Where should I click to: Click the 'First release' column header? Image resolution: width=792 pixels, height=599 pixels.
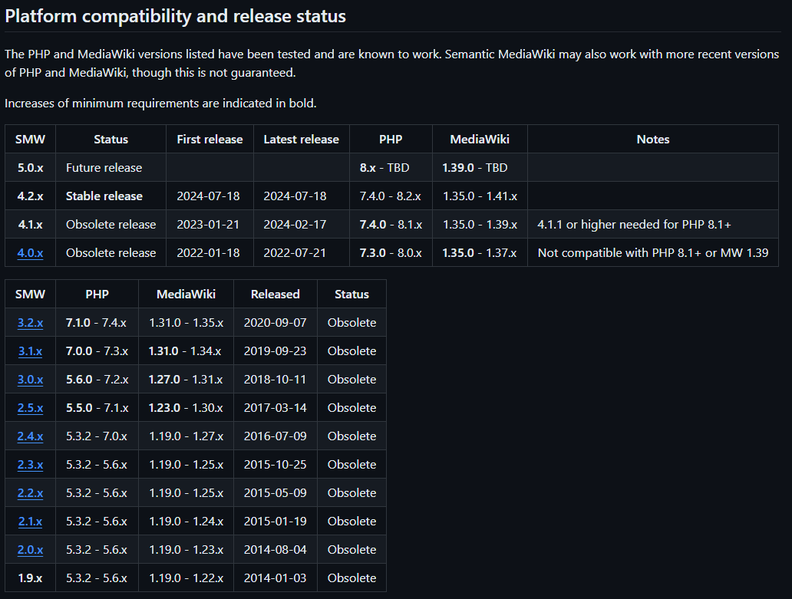(209, 139)
